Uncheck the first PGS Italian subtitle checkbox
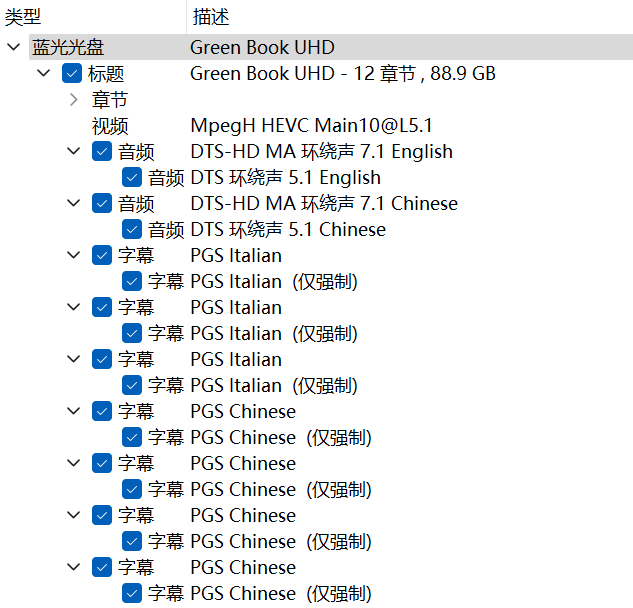Image resolution: width=633 pixels, height=608 pixels. pos(102,255)
